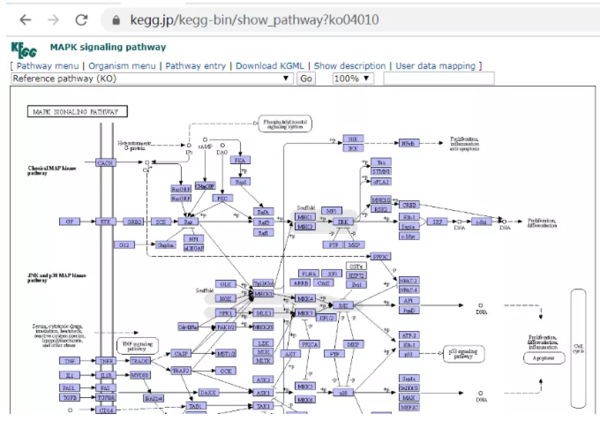Click the Cell cycle pathway node
Image resolution: width=600 pixels, height=421 pixels.
[x=580, y=343]
